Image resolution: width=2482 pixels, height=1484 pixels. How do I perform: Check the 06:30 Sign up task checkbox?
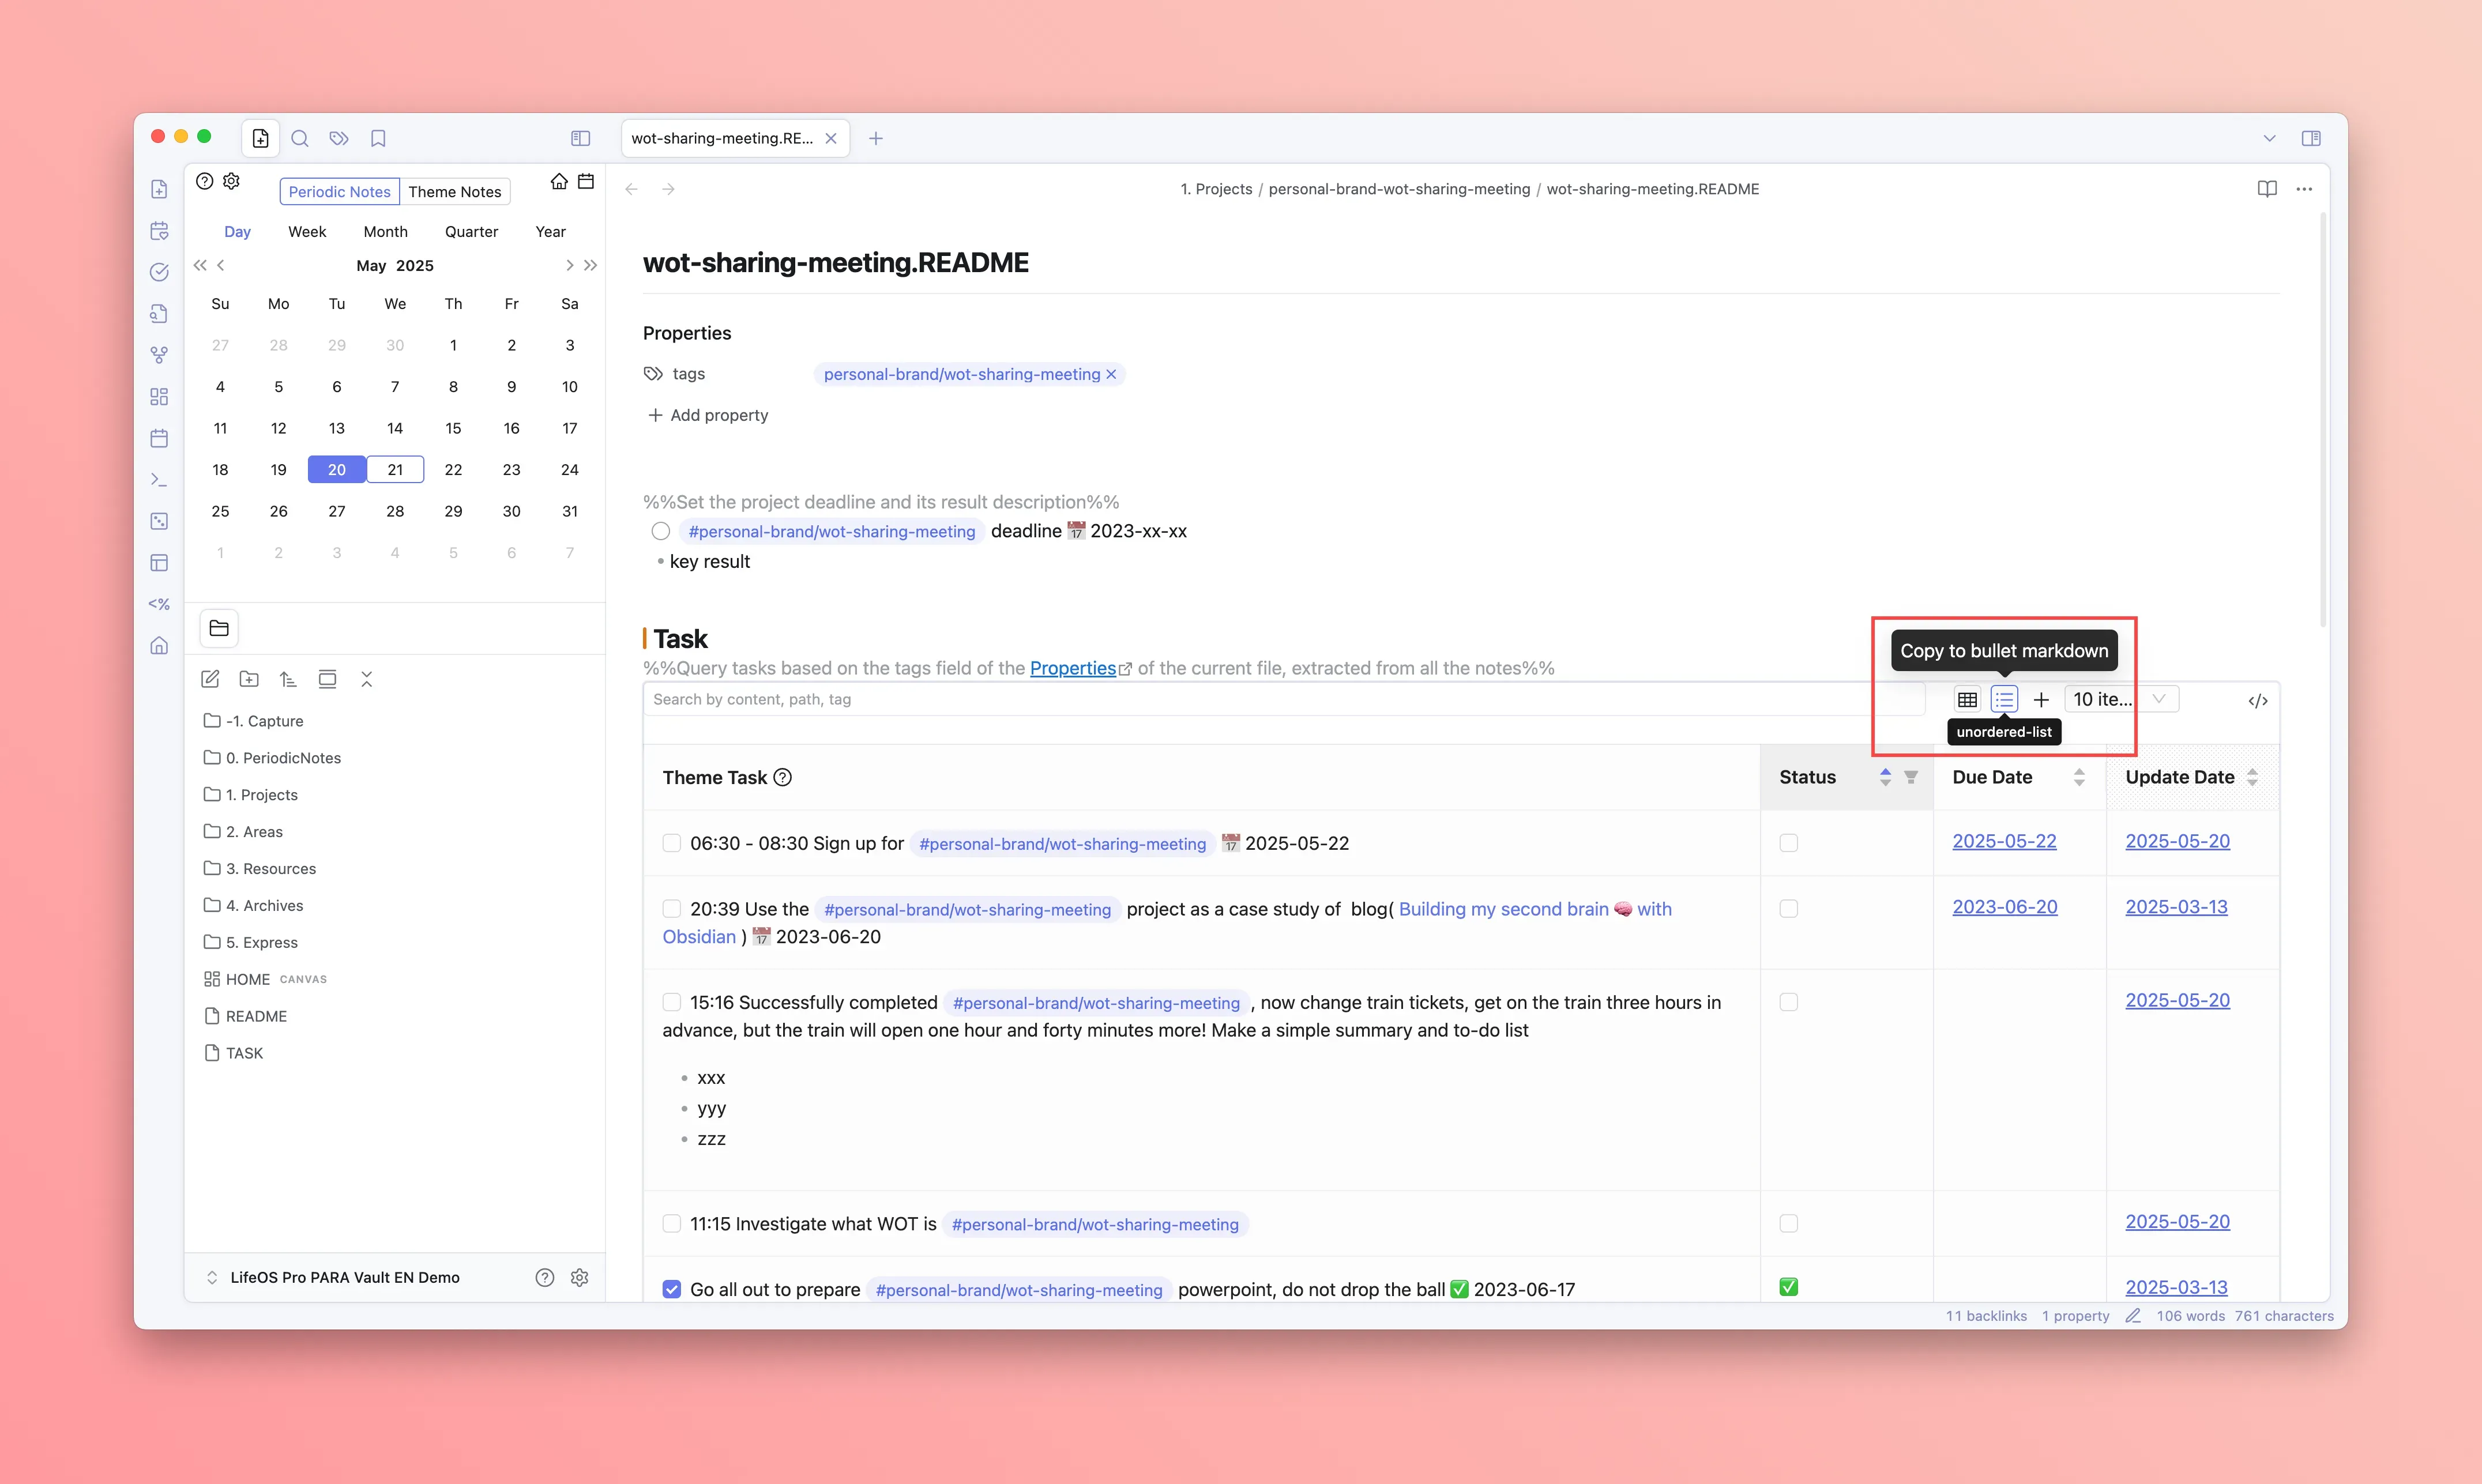click(x=672, y=843)
